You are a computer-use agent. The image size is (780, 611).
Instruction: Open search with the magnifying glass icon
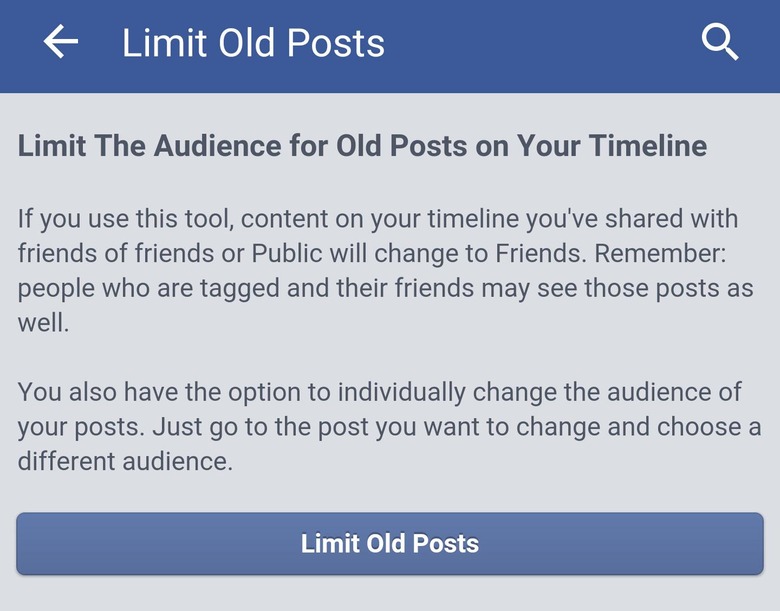point(720,42)
